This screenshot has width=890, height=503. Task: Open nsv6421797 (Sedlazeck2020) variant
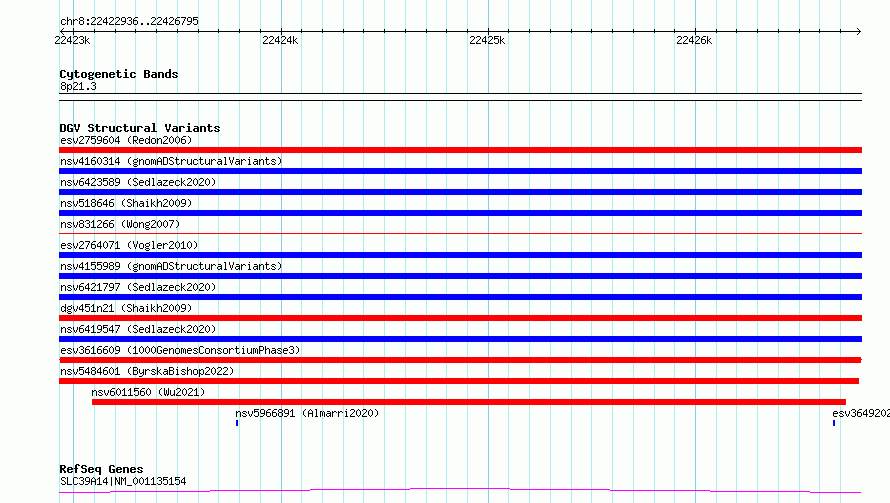point(138,287)
